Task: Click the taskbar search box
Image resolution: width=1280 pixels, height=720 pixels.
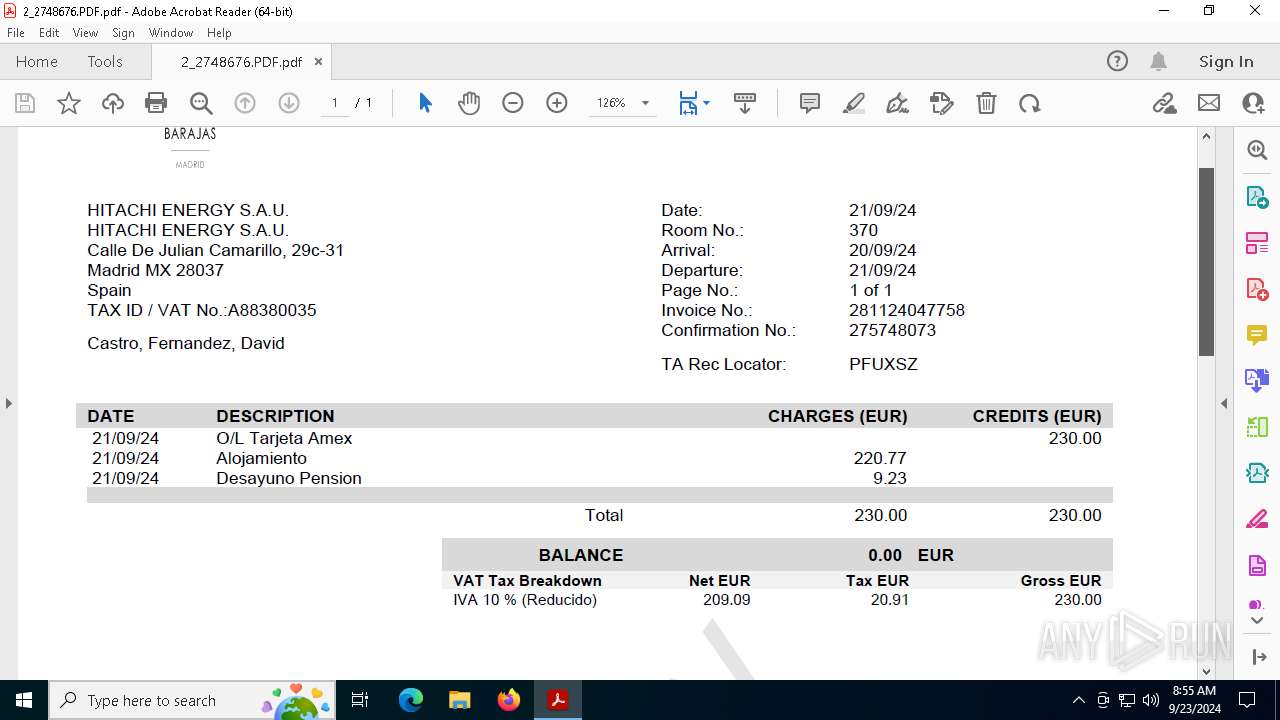Action: [x=193, y=700]
